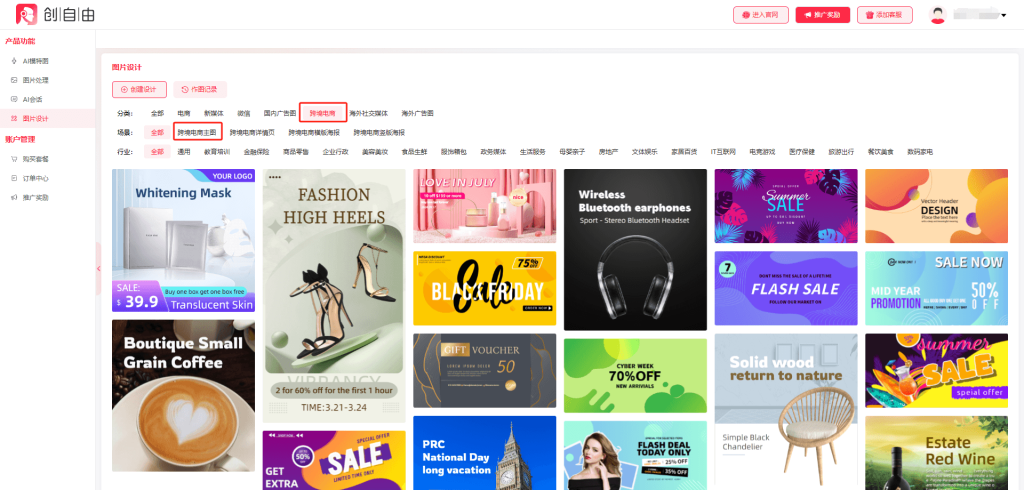Click the 创建设计 button
Image resolution: width=1024 pixels, height=490 pixels.
(x=139, y=89)
